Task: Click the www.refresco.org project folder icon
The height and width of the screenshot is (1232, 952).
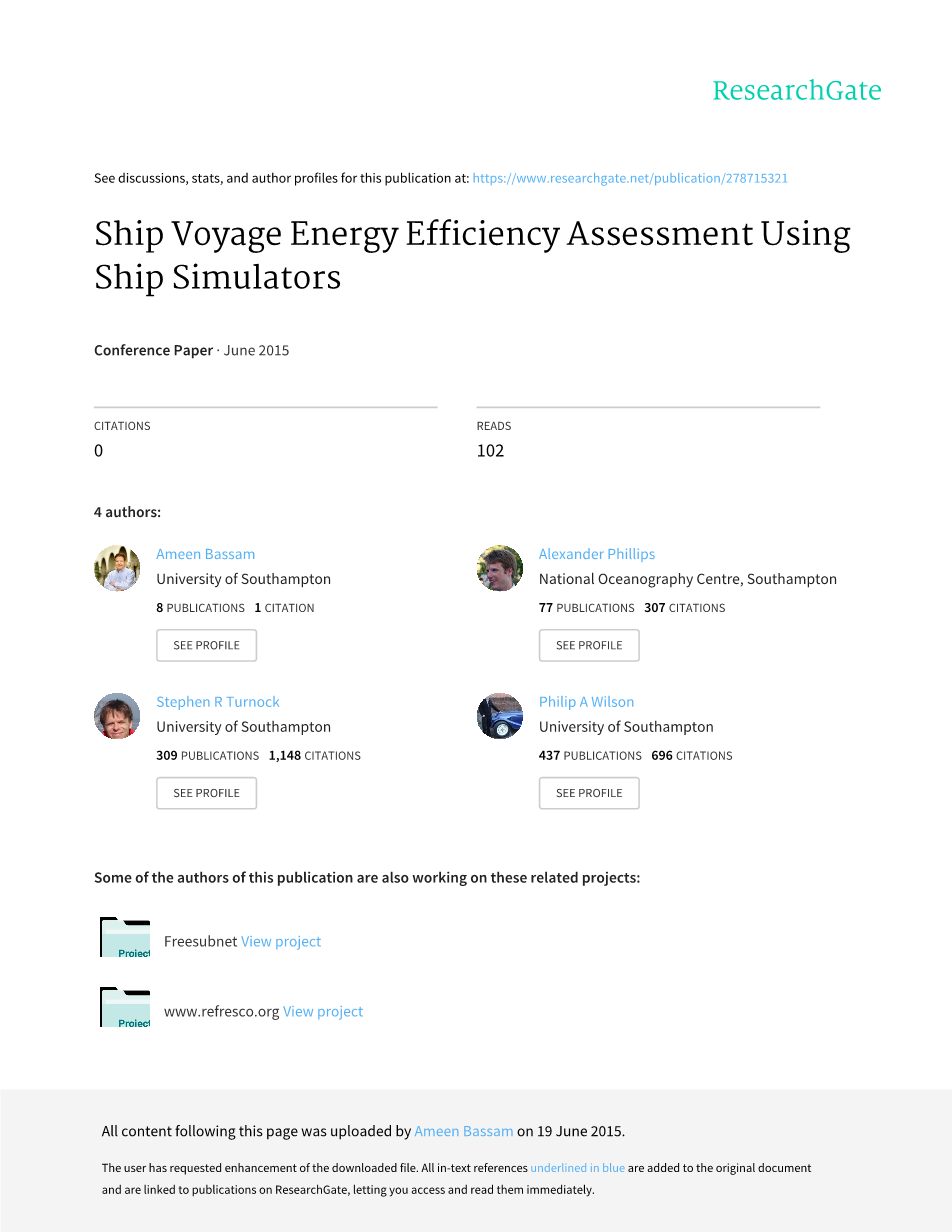Action: tap(125, 1007)
